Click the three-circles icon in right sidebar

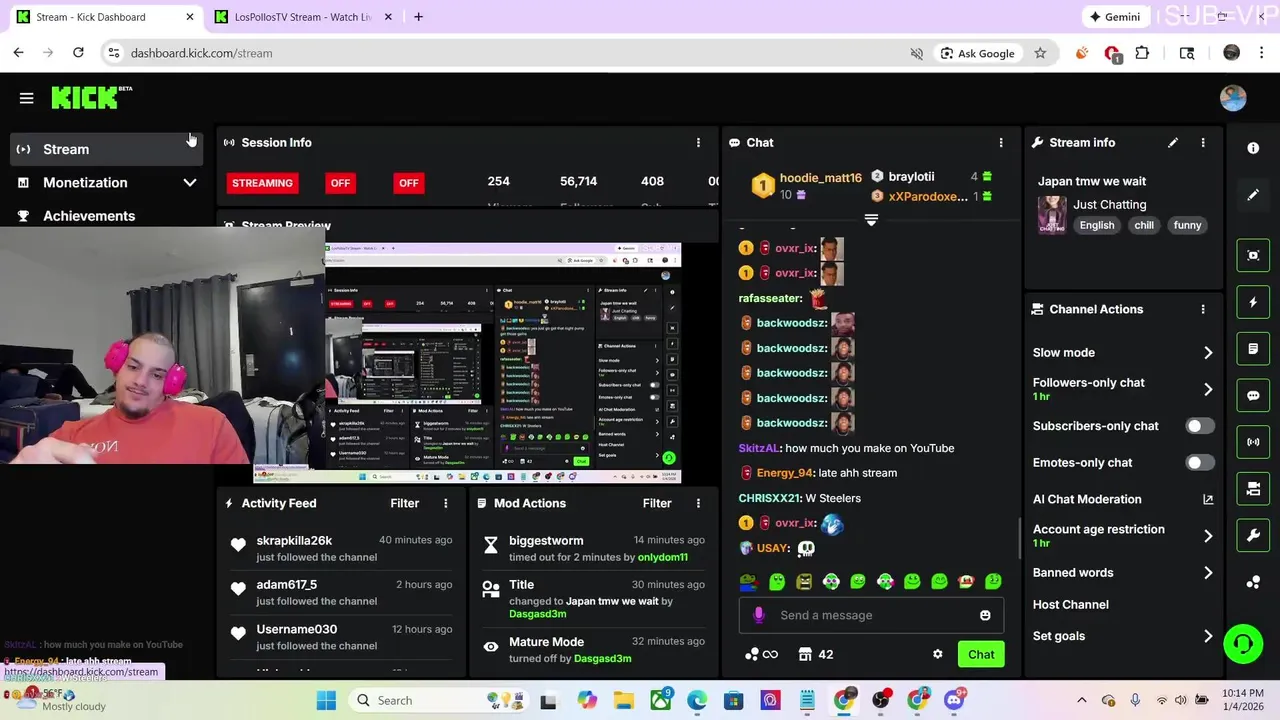point(1253,582)
